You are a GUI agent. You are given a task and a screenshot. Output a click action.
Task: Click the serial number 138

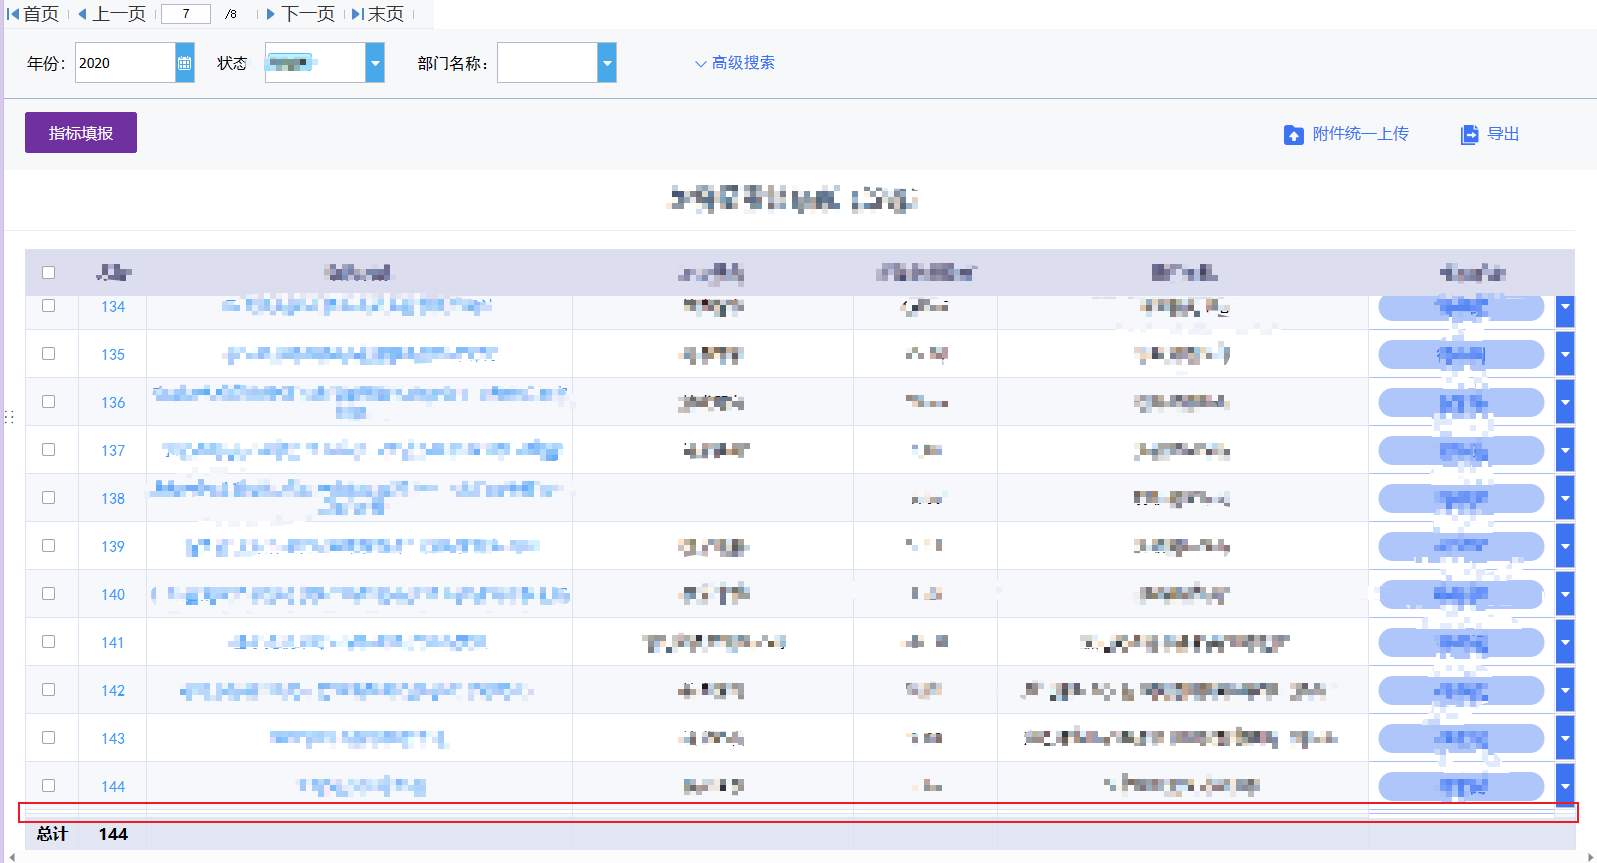(113, 498)
